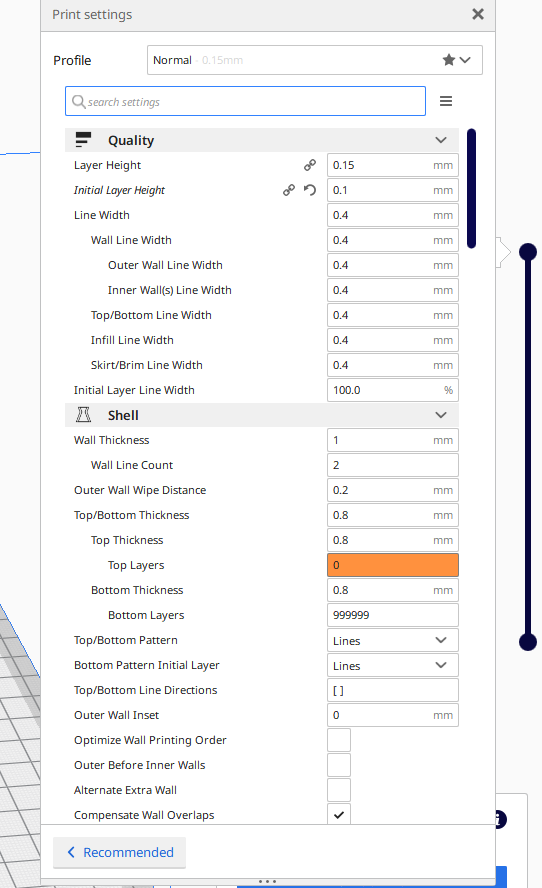Edit the Infill Line Width field
This screenshot has height=888, width=542.
coord(392,340)
